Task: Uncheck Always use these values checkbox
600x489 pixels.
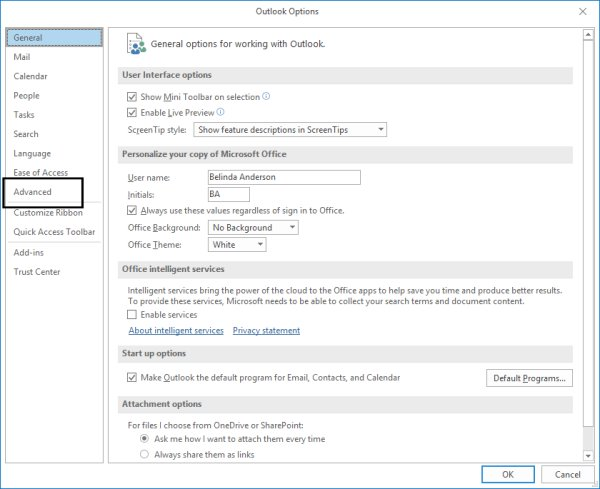Action: [132, 210]
